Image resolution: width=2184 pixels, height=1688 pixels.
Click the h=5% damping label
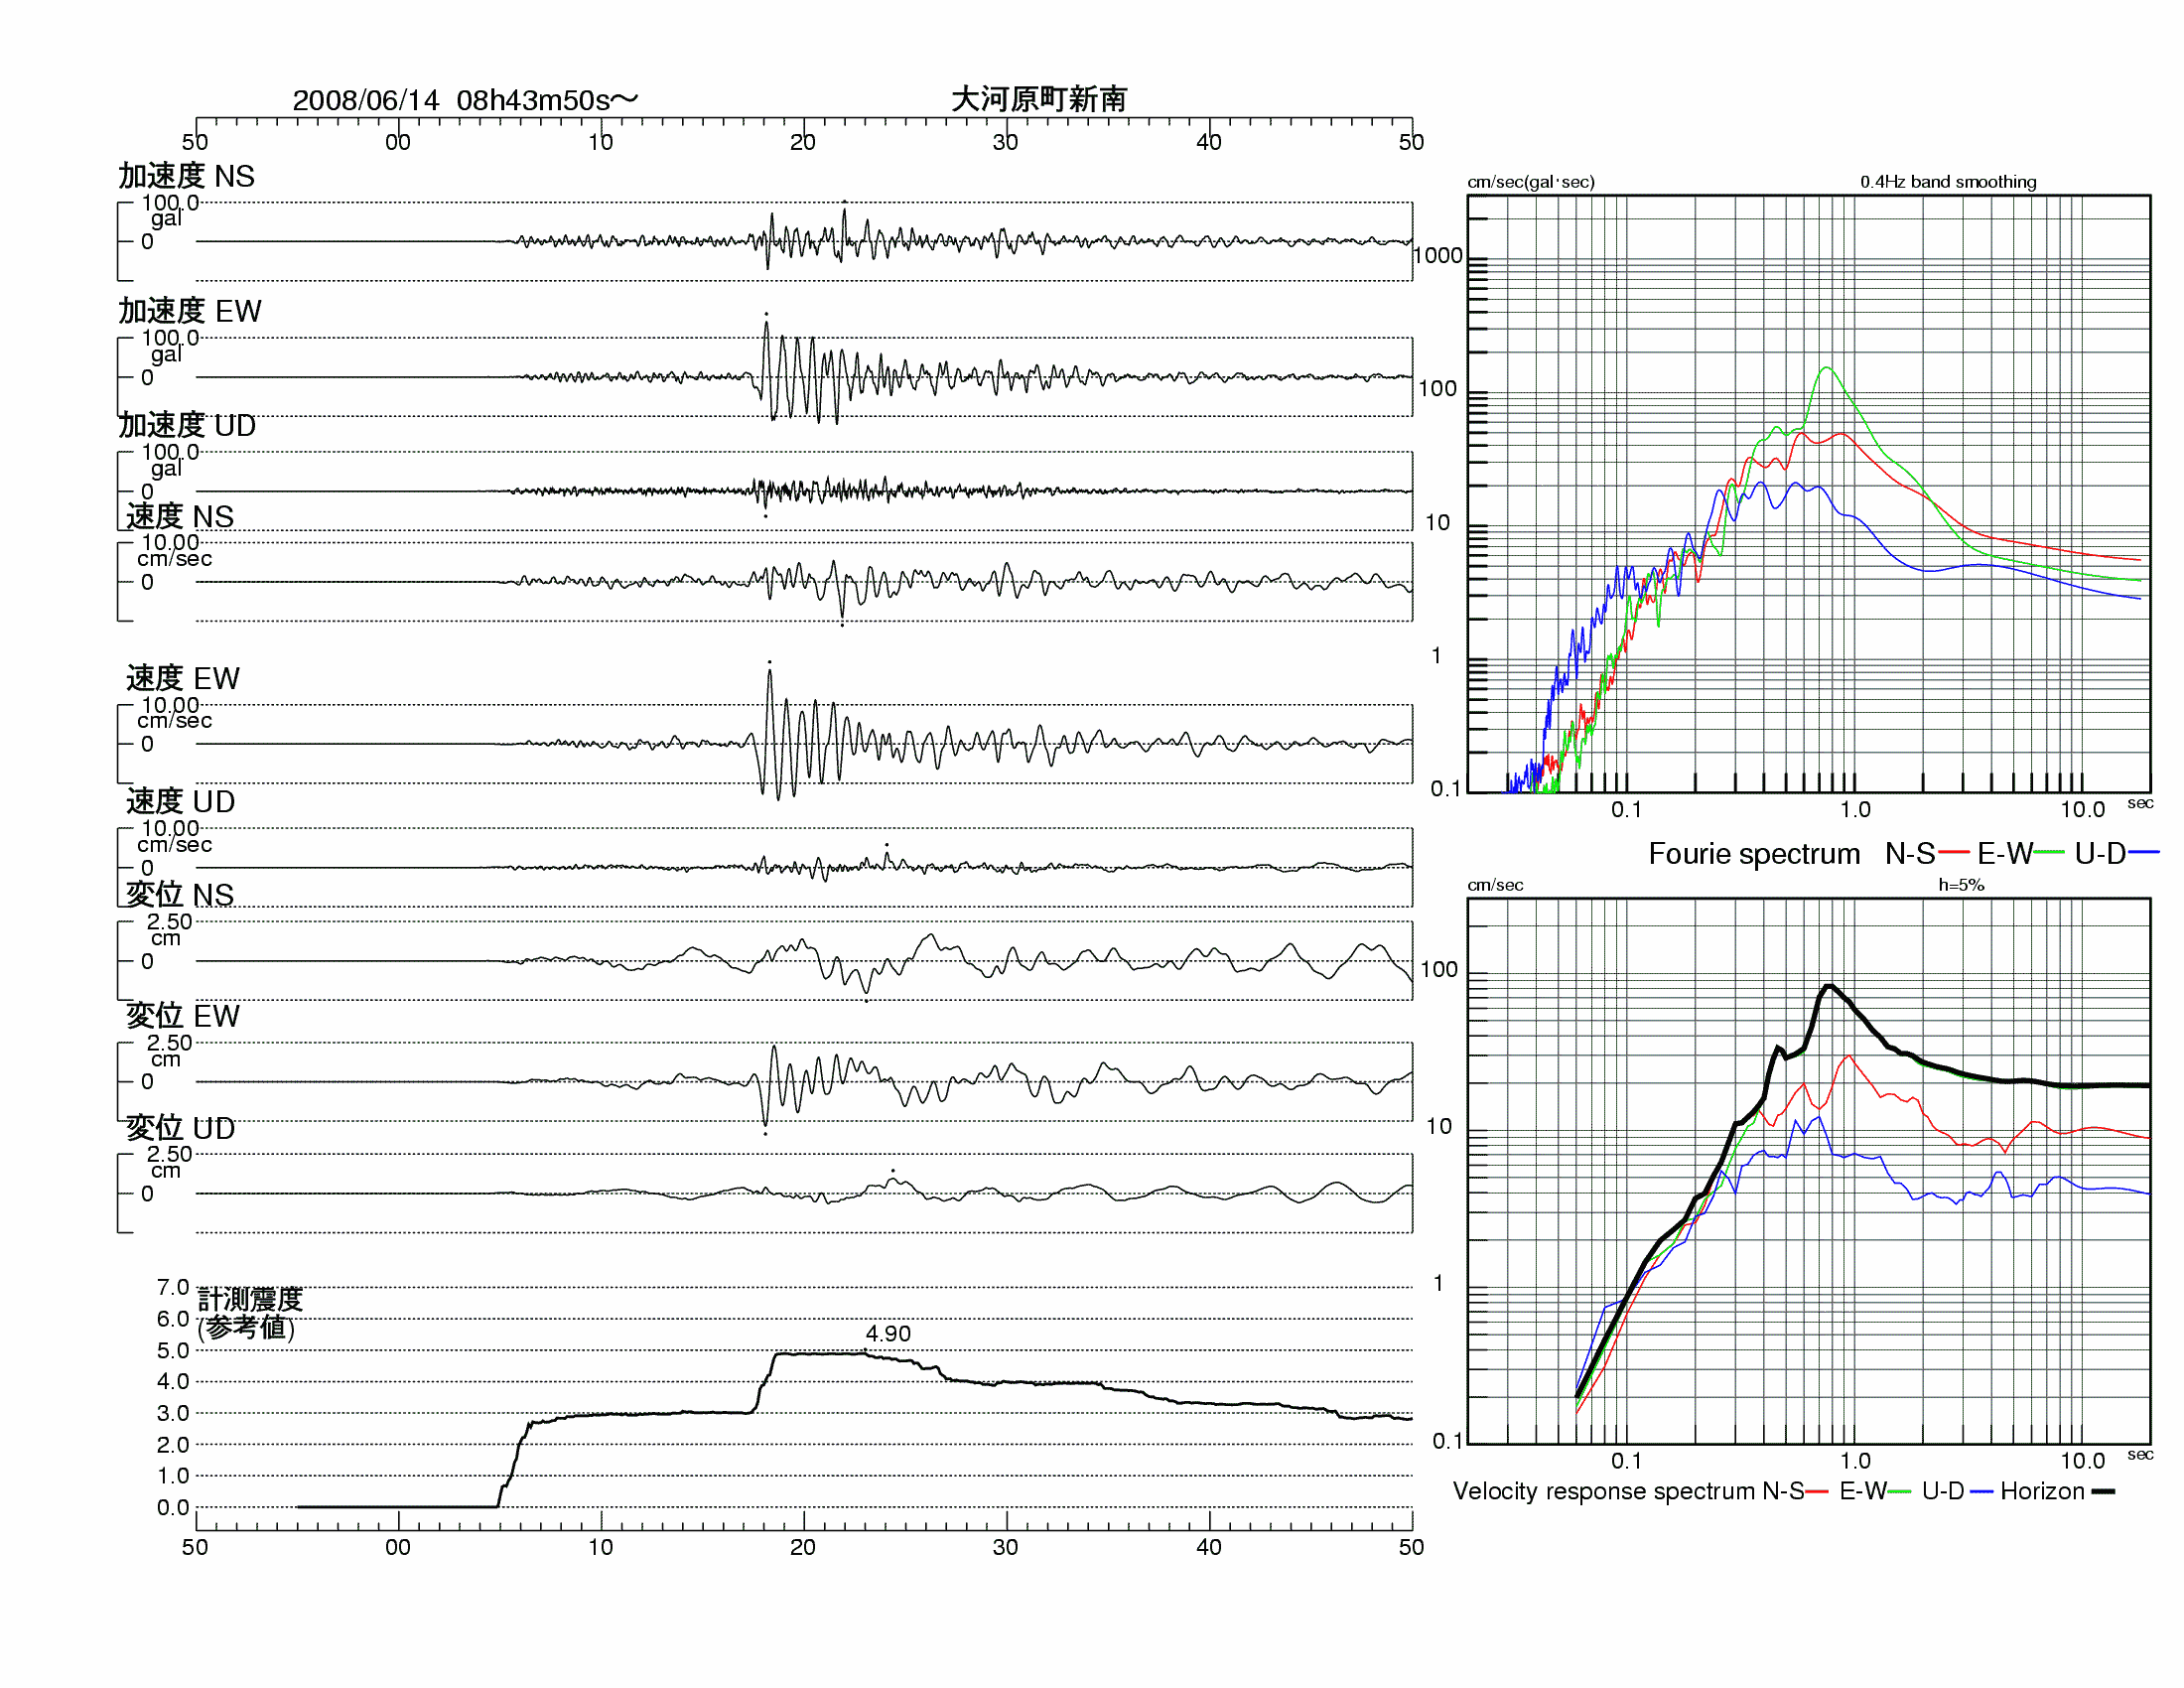(1961, 885)
